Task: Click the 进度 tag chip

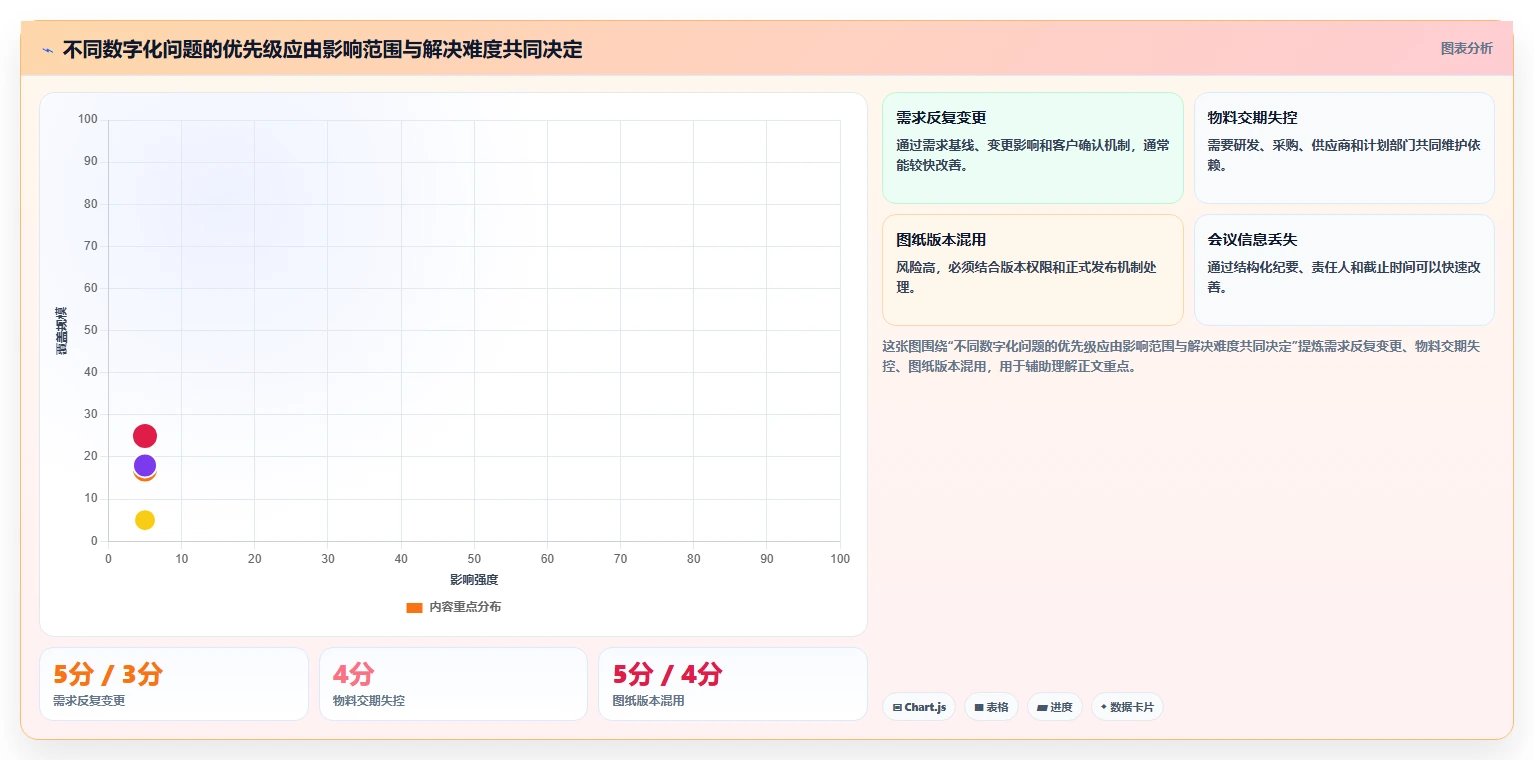Action: (1055, 707)
